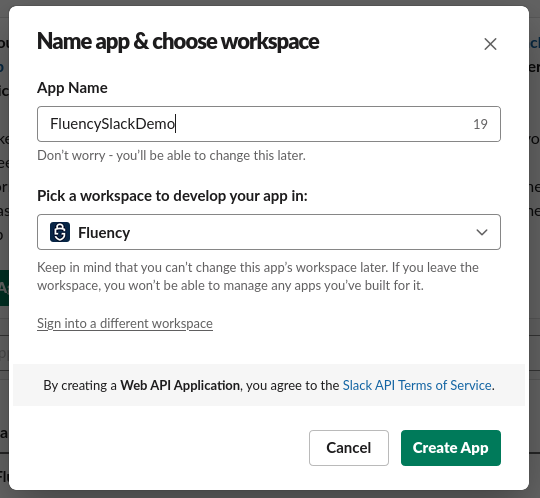Follow the Sign into a different workspace link
Image resolution: width=540 pixels, height=498 pixels.
(x=125, y=324)
